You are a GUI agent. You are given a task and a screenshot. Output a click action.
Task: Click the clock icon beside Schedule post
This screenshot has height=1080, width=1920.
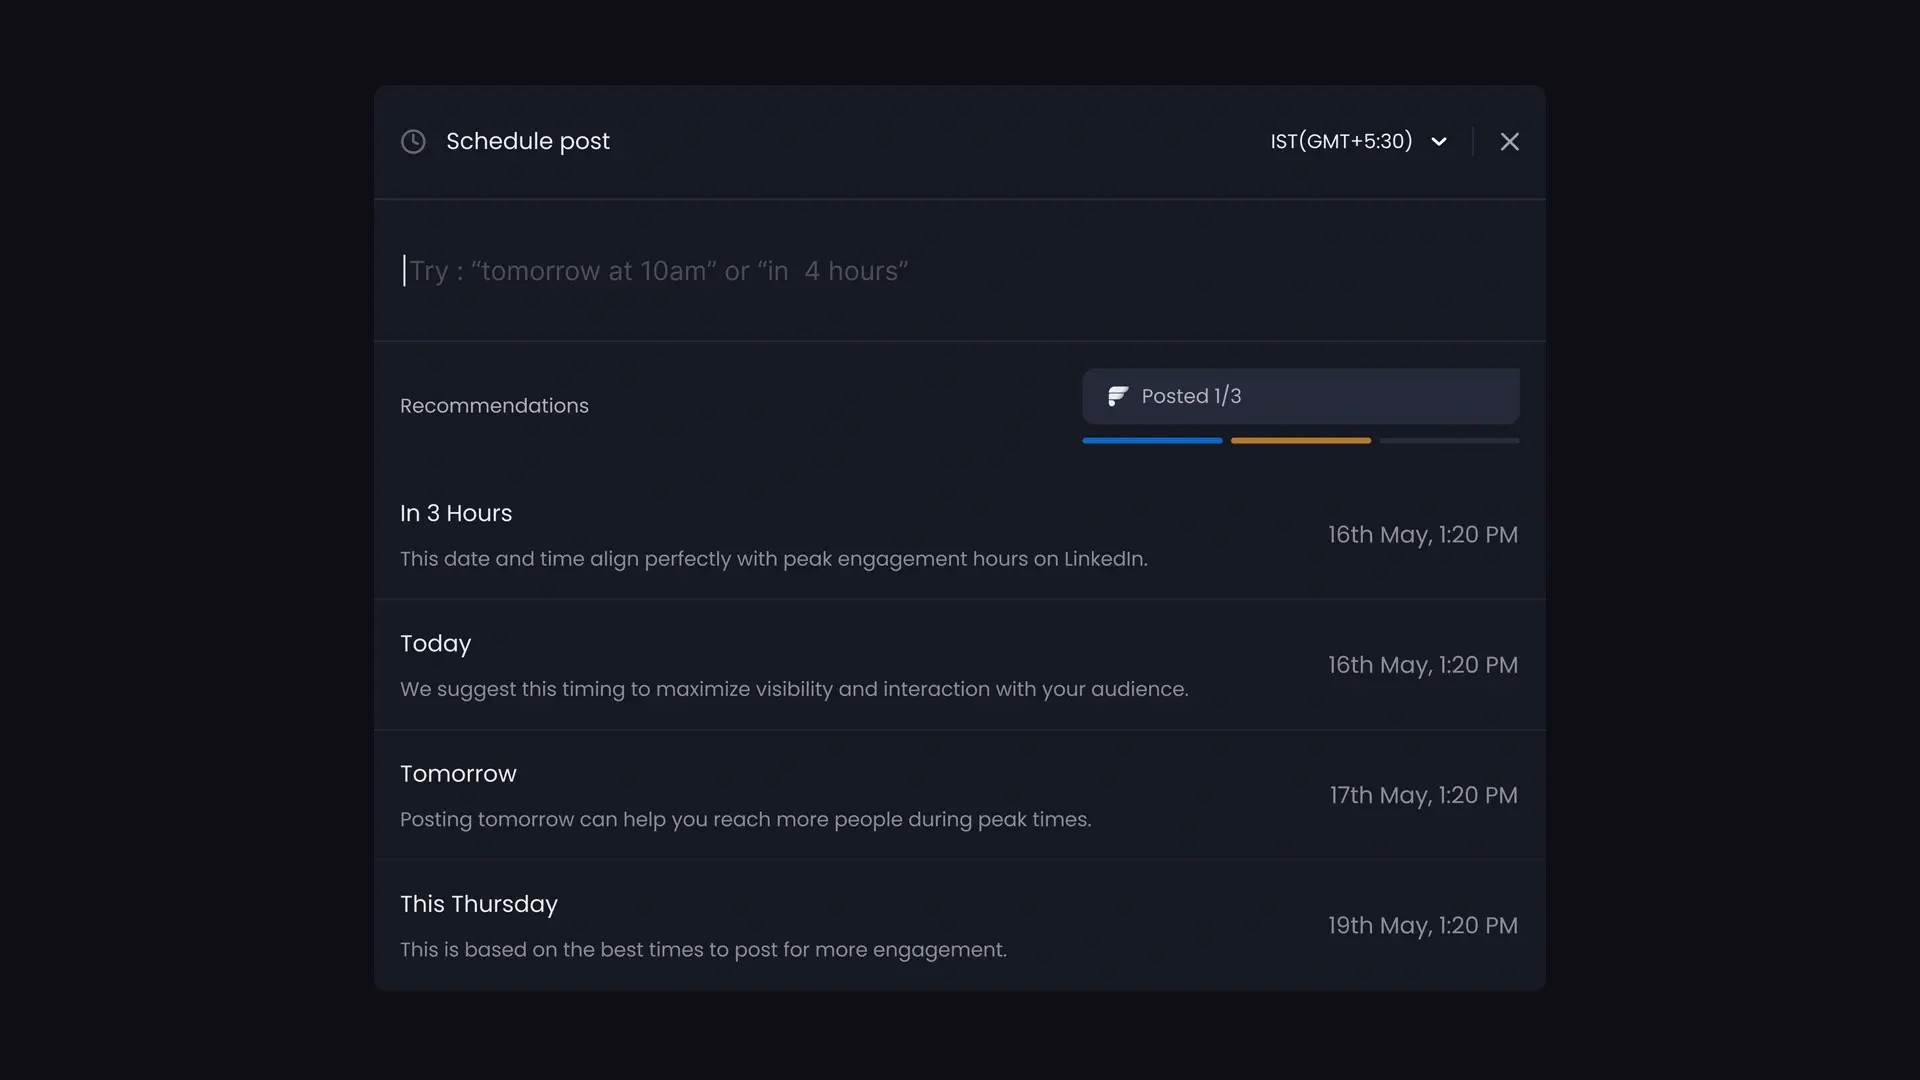tap(413, 142)
